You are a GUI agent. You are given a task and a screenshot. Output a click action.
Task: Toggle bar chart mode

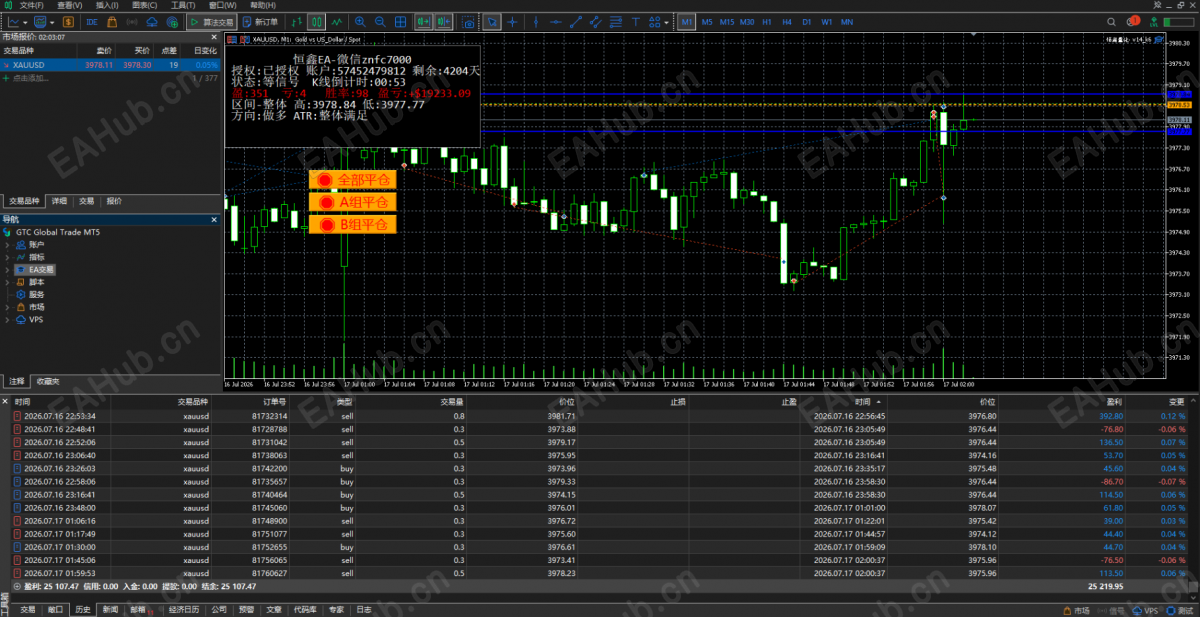298,21
